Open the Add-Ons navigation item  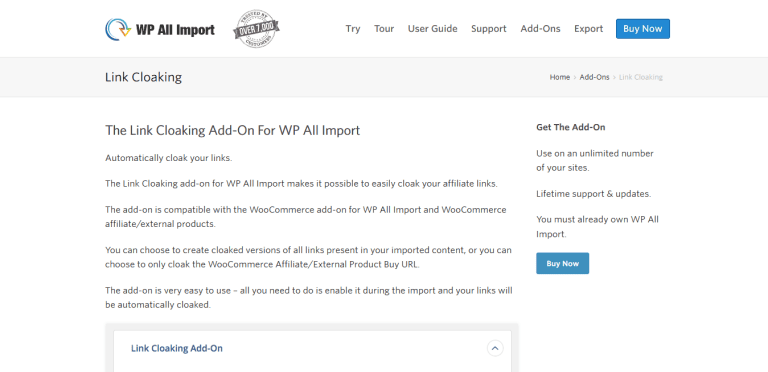540,29
